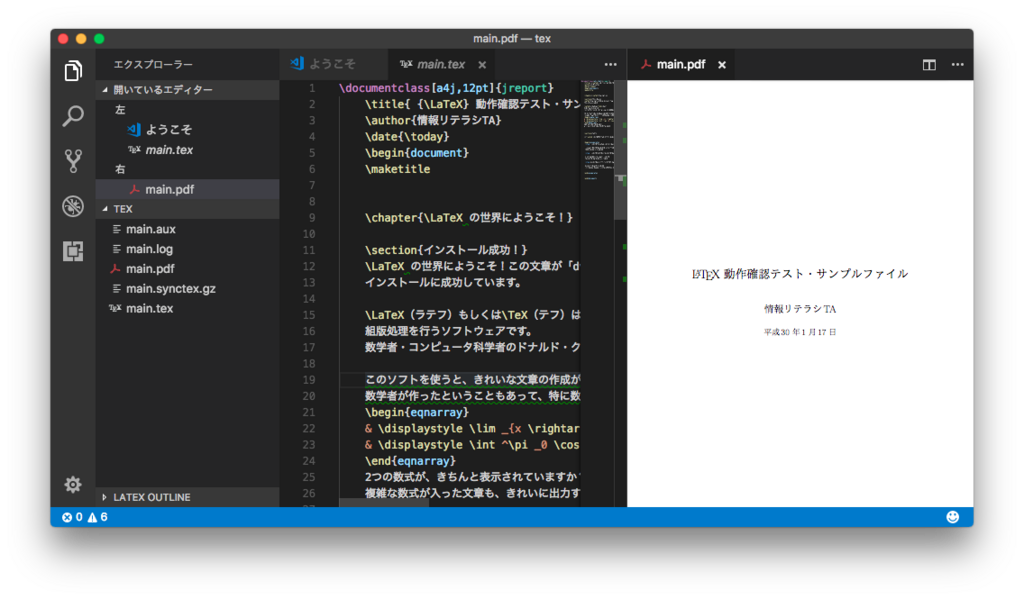
Task: Open the Debug view icon
Action: 73,206
